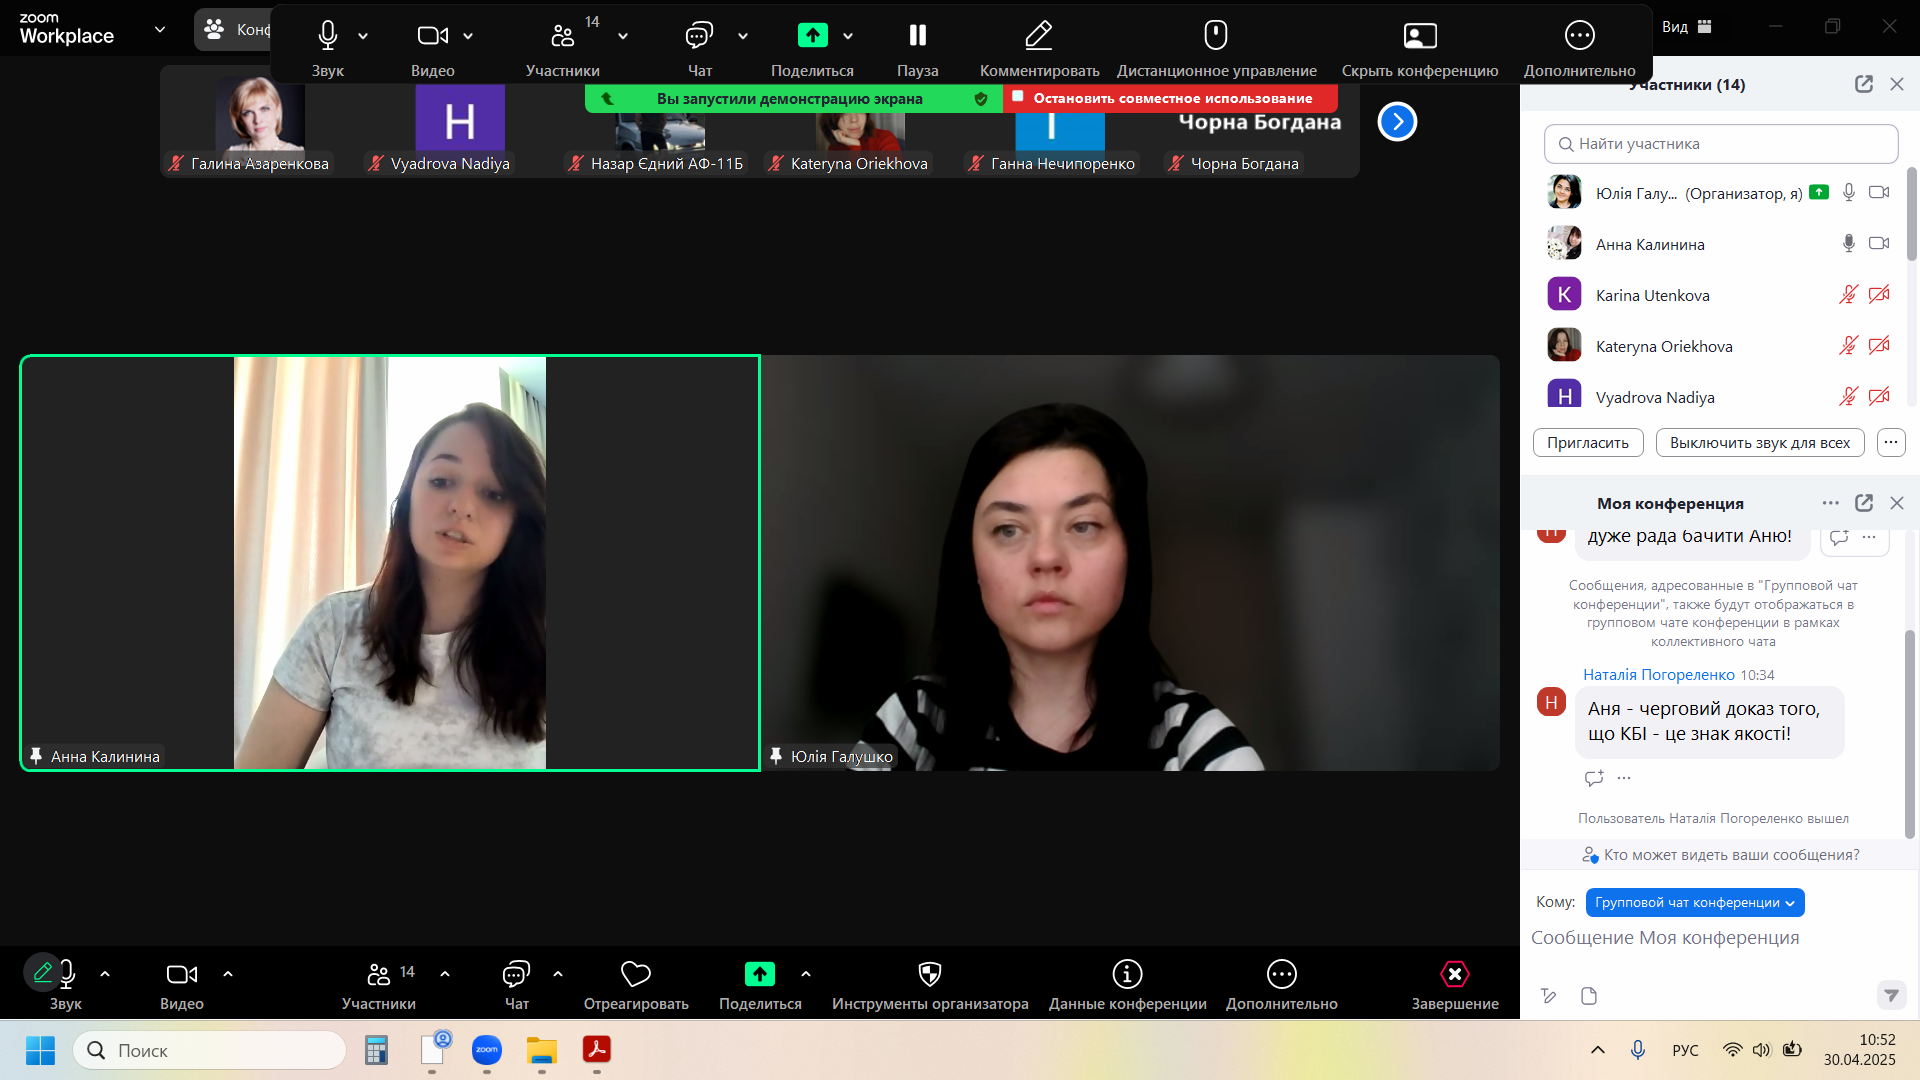The height and width of the screenshot is (1080, 1920).
Task: Expand audio options arrow next to top Звук
Action: point(363,36)
